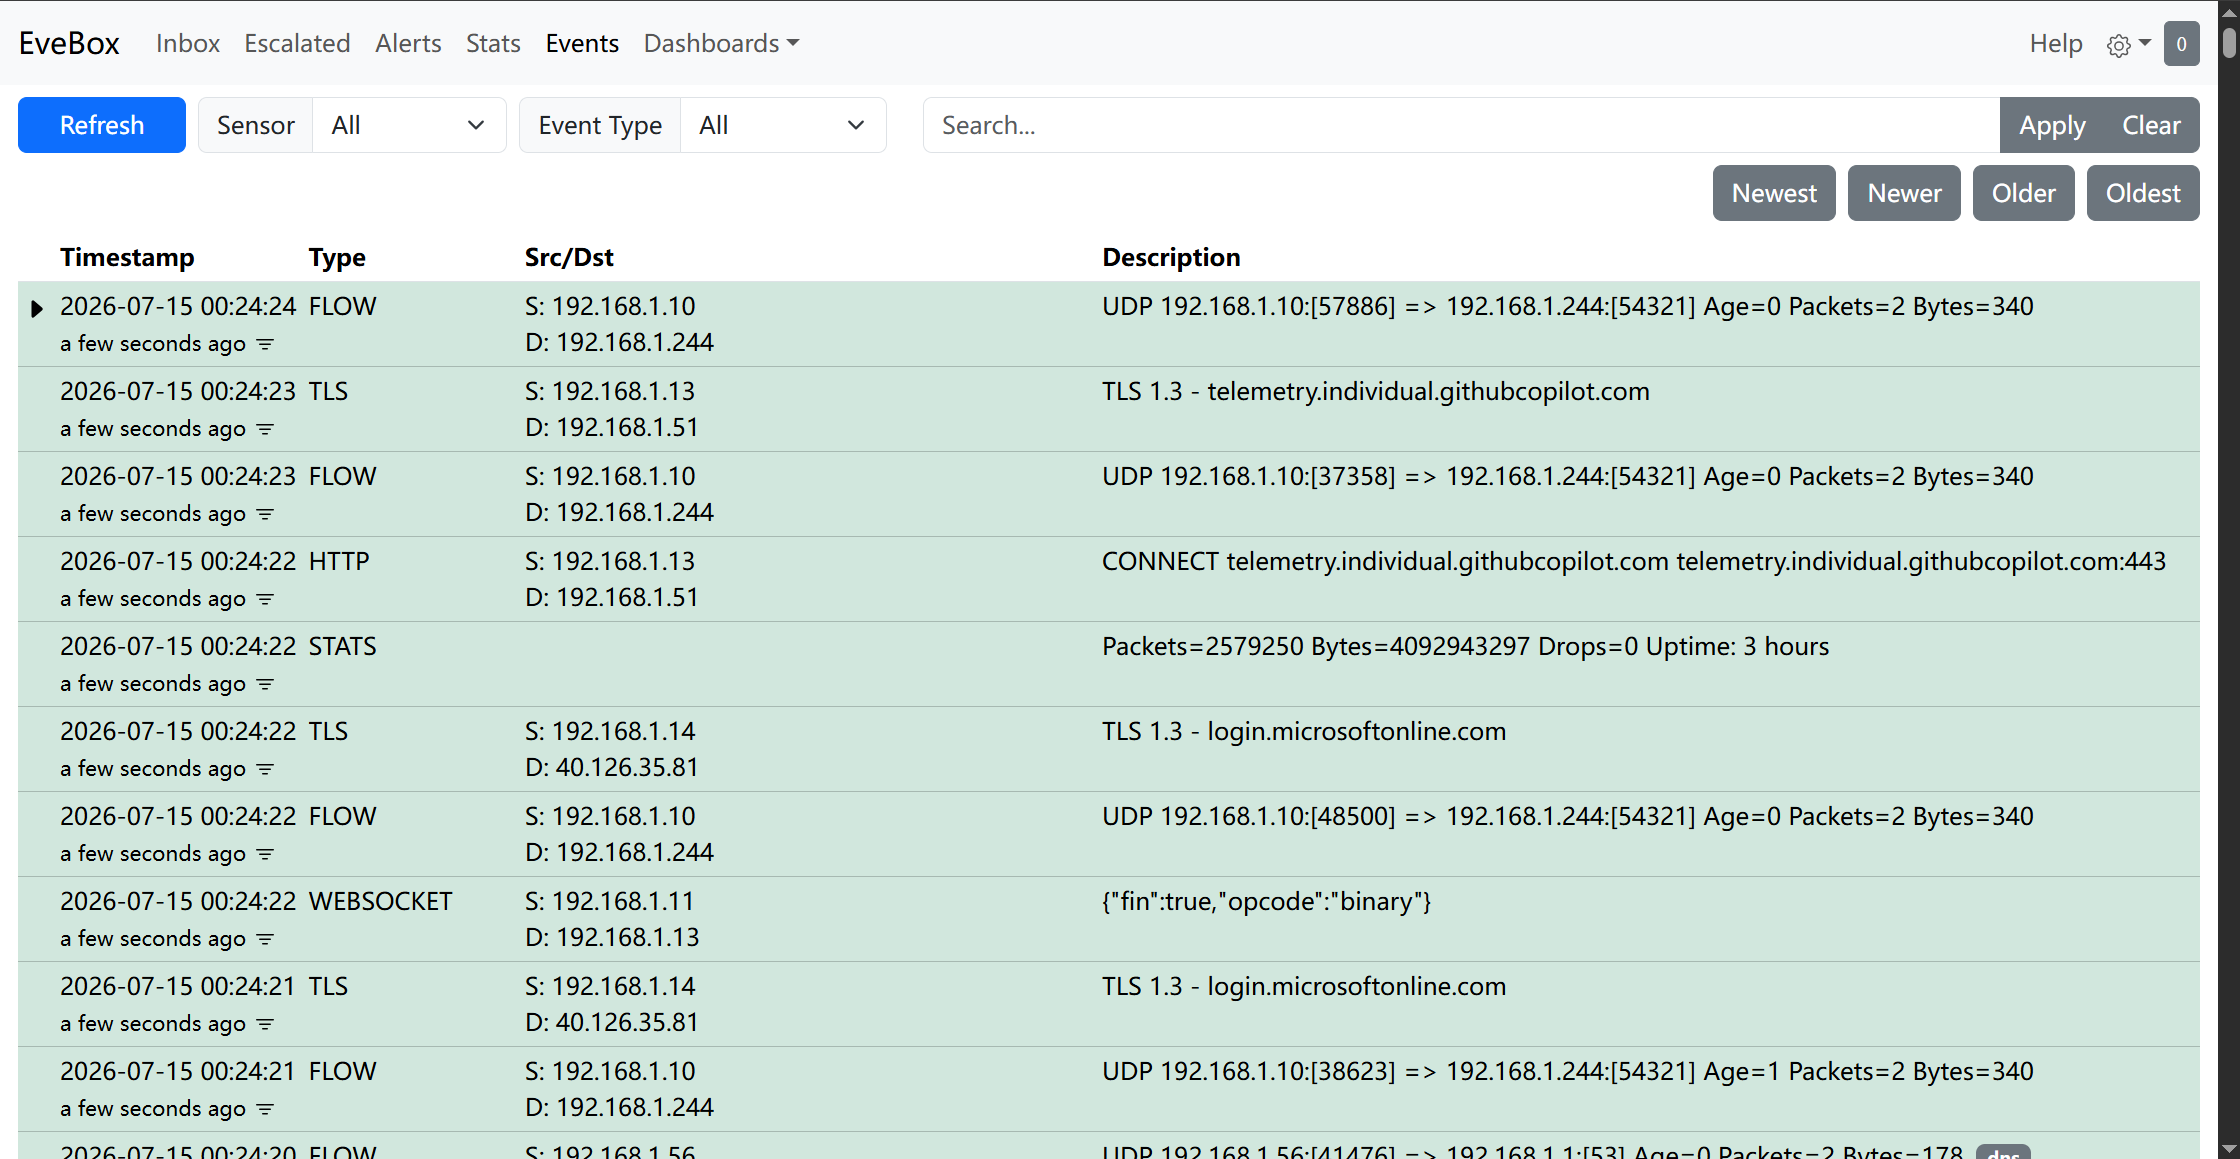Click login.microsoftonline.com description at 00:24:21
The width and height of the screenshot is (2240, 1159).
point(1304,986)
